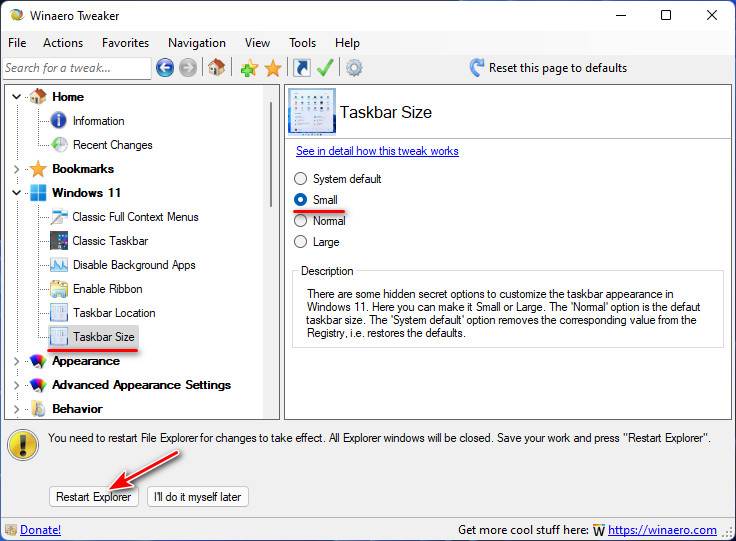Click the Information blue 'i' icon in tree

(59, 121)
